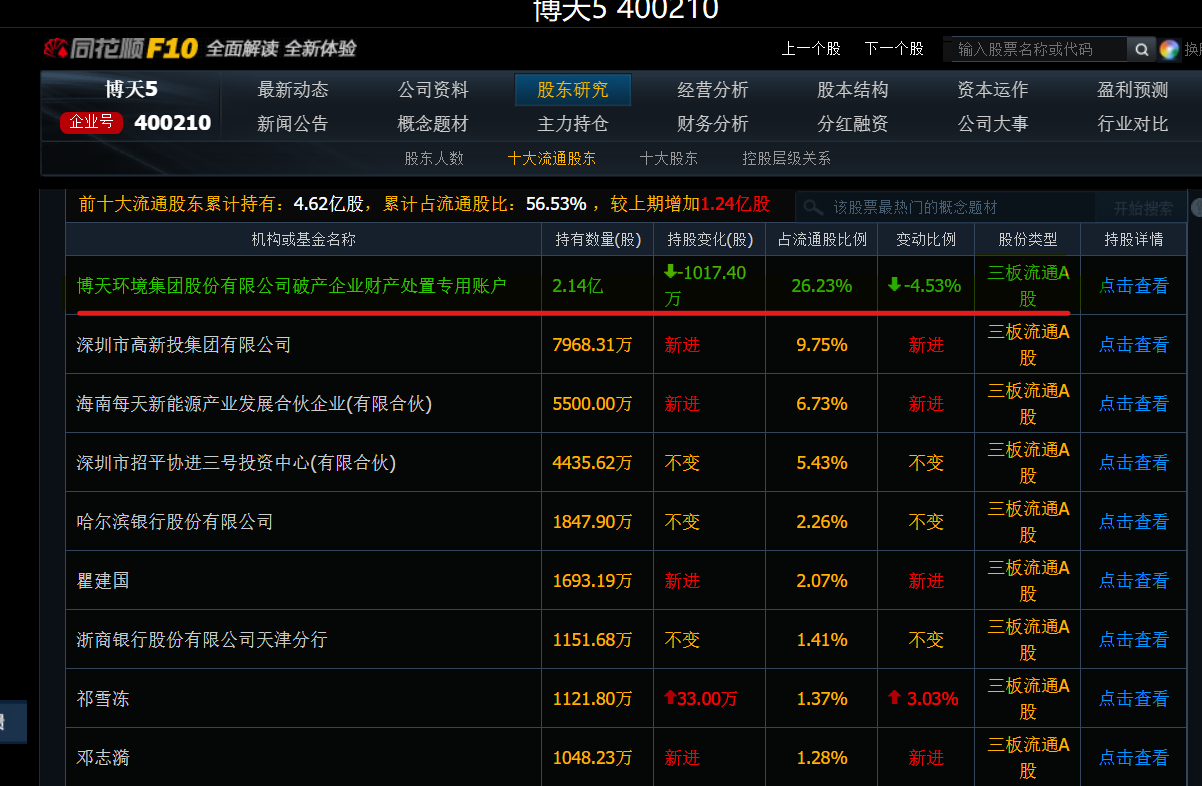Click 点击查看 for 海南每天新能源 row
Image resolution: width=1202 pixels, height=786 pixels.
1134,404
